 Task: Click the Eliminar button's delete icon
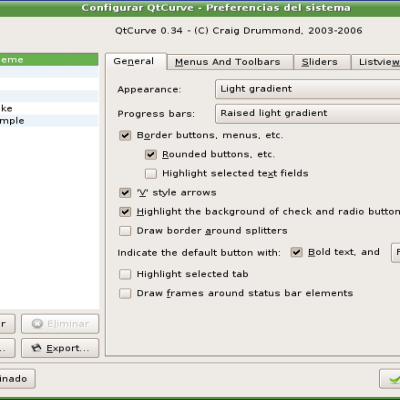pos(37,324)
